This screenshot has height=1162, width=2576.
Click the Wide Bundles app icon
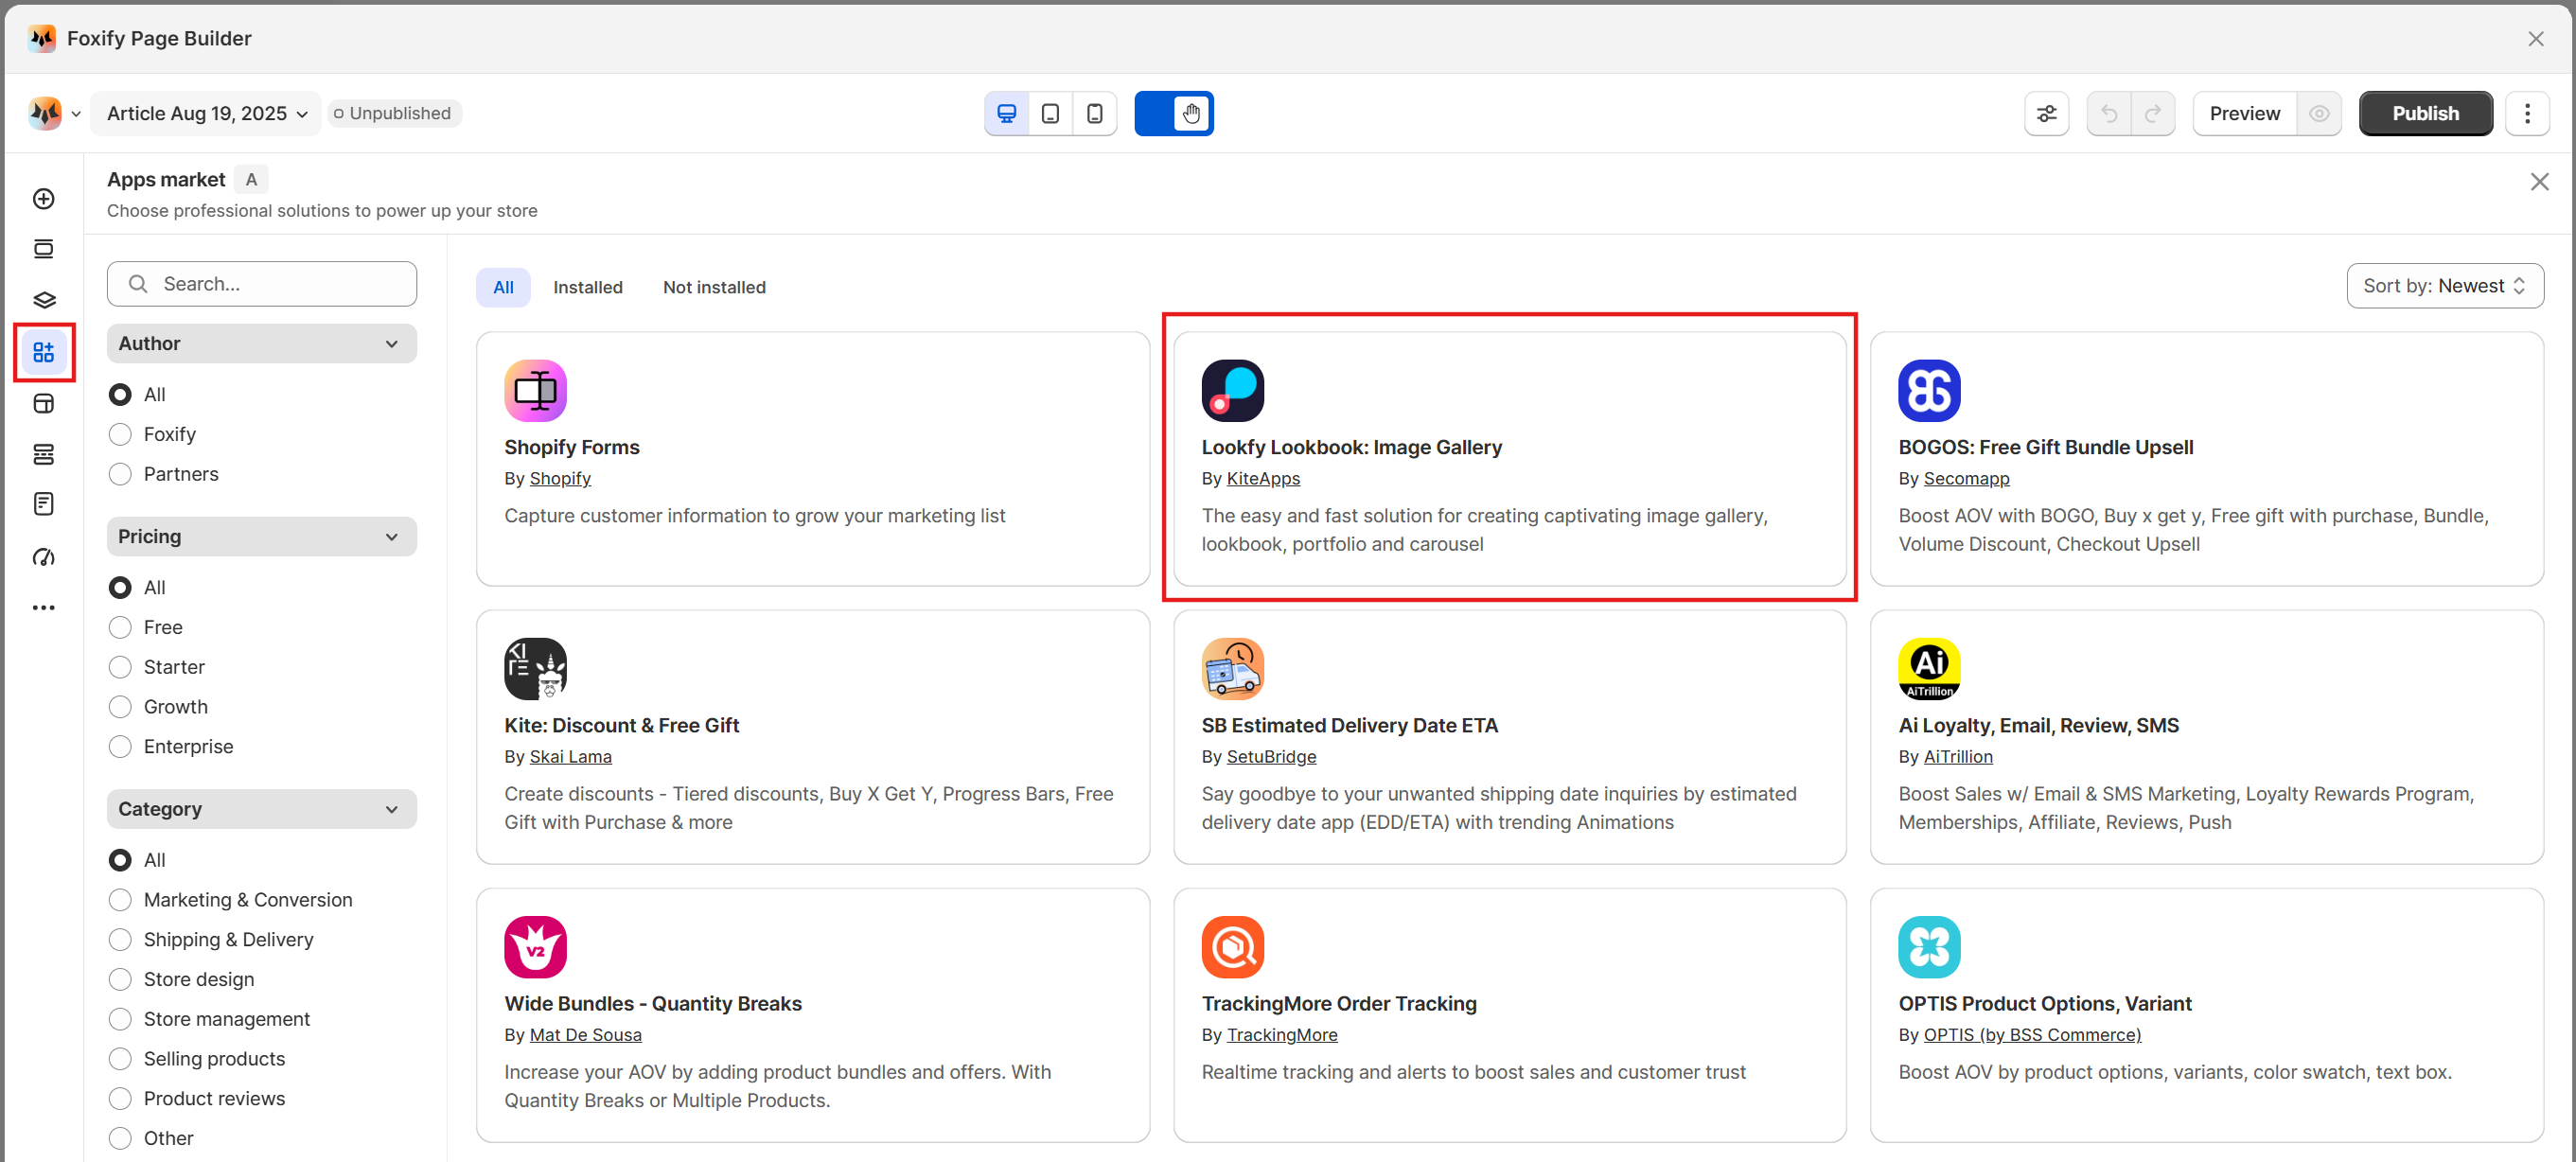click(x=535, y=947)
